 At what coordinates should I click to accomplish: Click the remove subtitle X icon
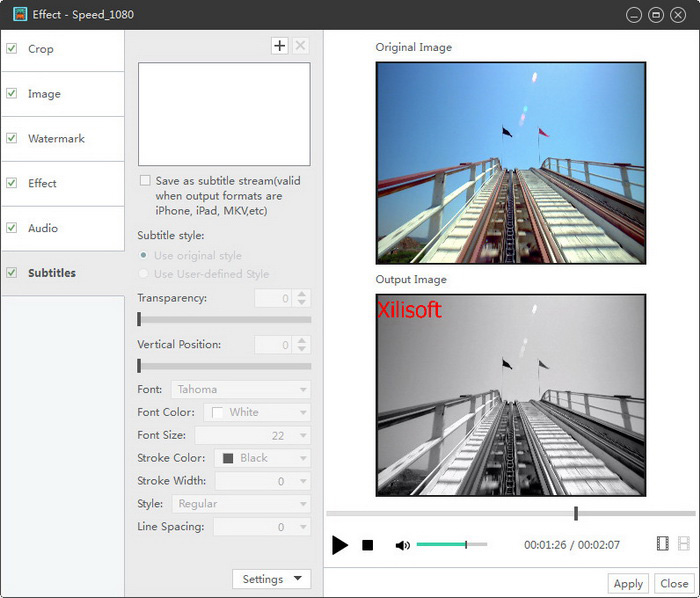(301, 46)
